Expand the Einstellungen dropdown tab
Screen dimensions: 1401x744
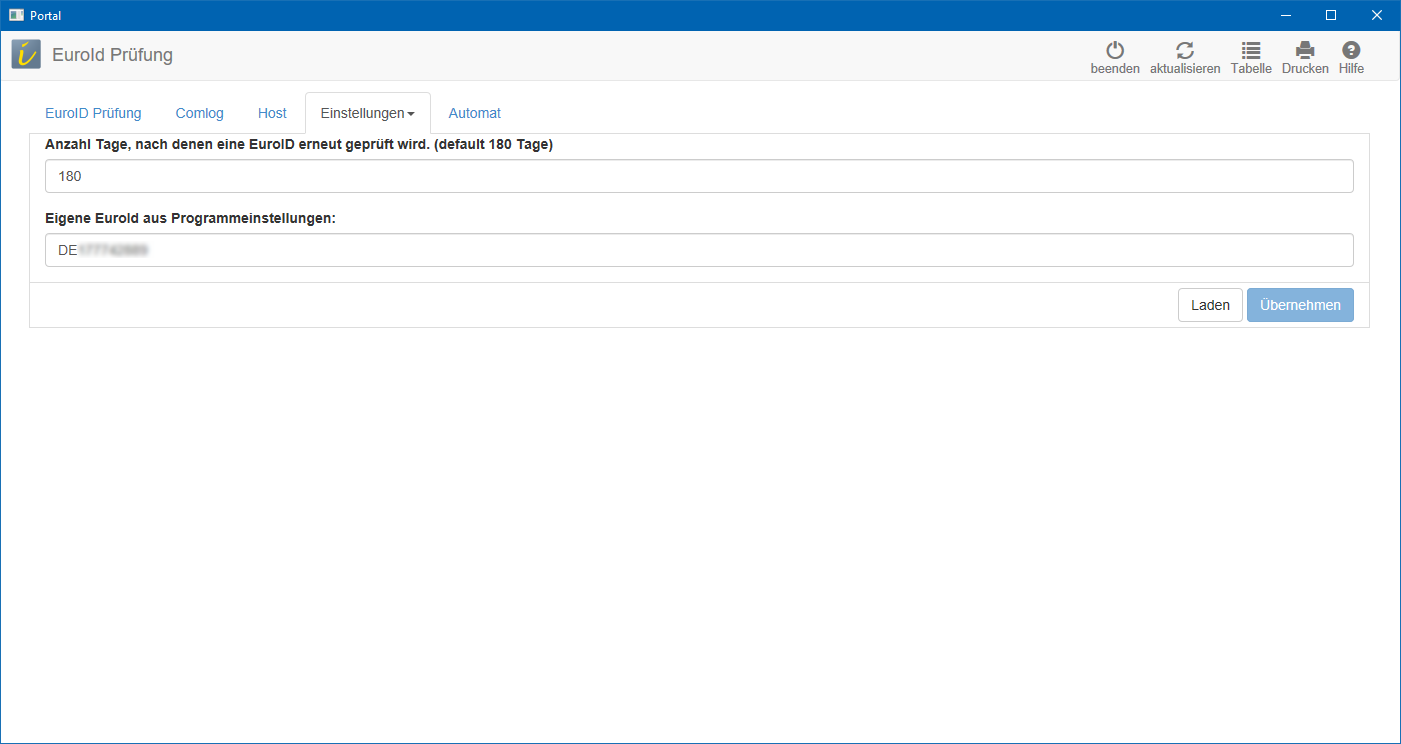[367, 113]
